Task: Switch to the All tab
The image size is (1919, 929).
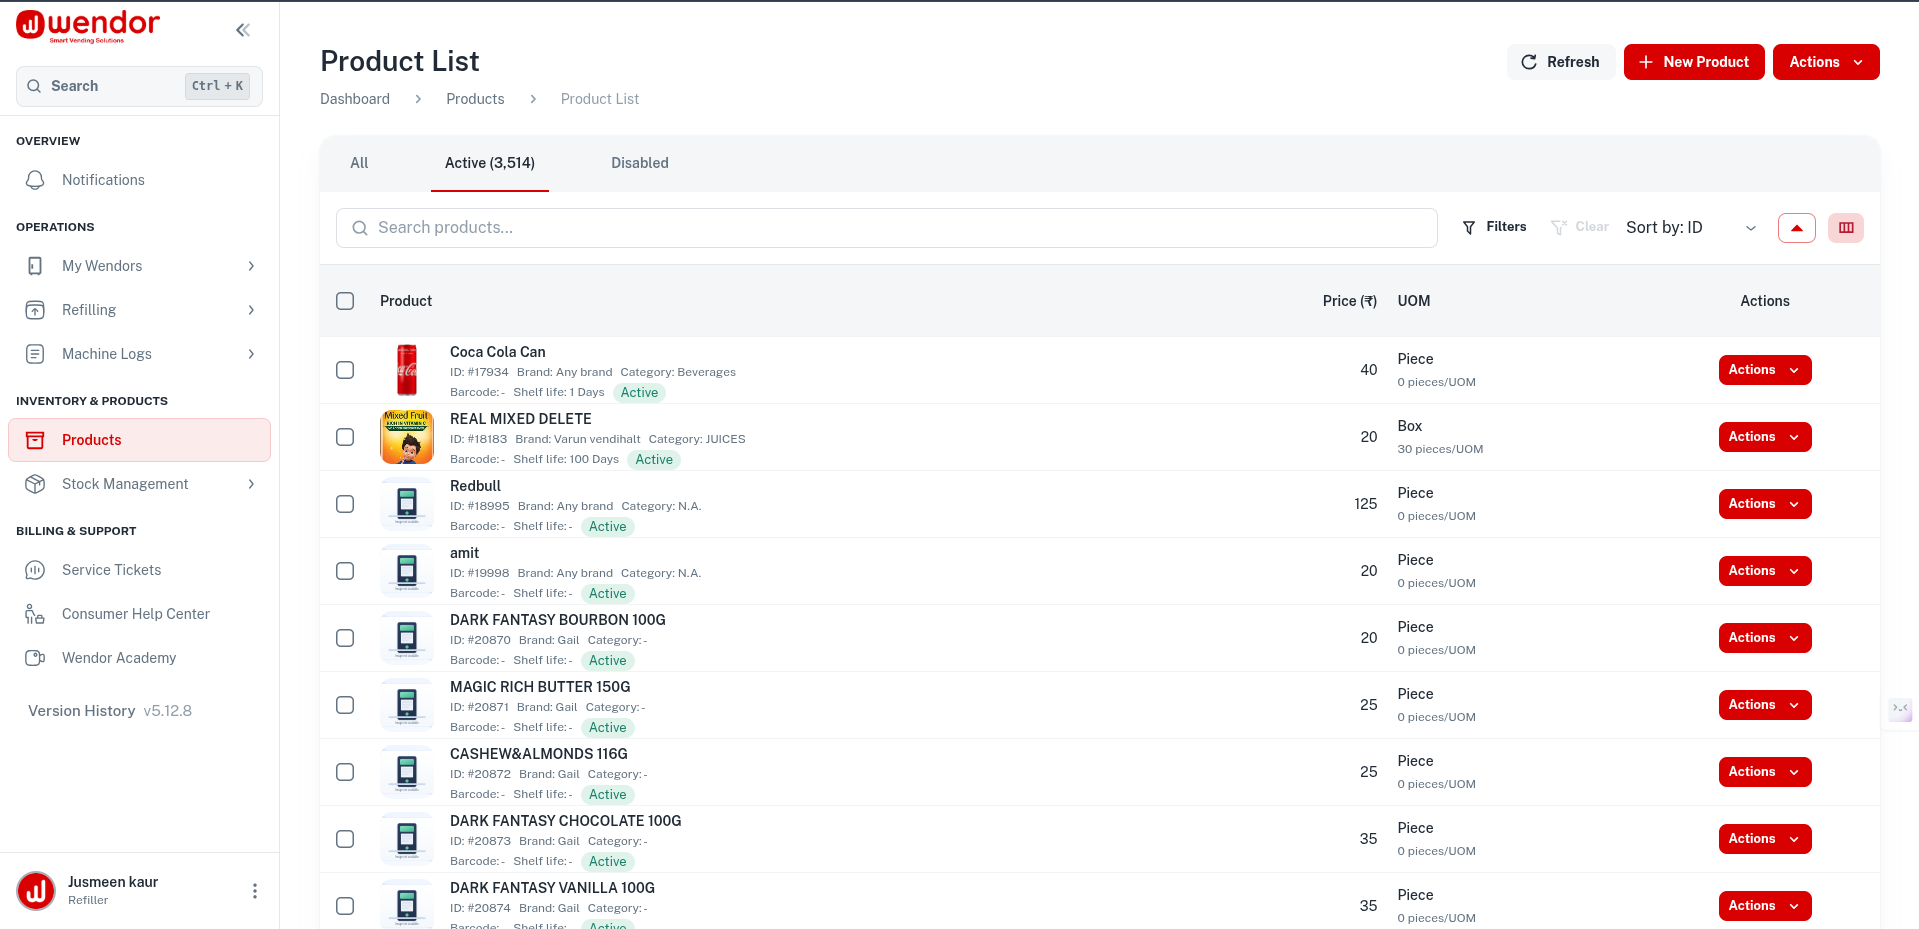Action: point(359,163)
